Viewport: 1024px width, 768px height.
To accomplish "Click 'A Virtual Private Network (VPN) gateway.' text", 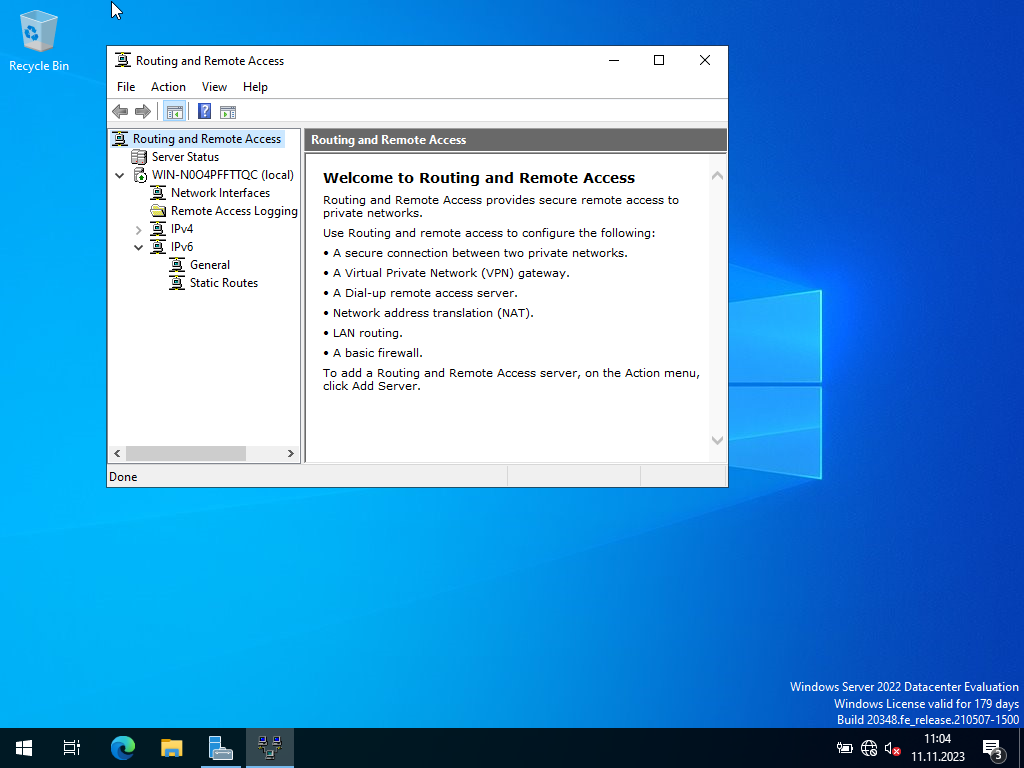I will point(451,273).
